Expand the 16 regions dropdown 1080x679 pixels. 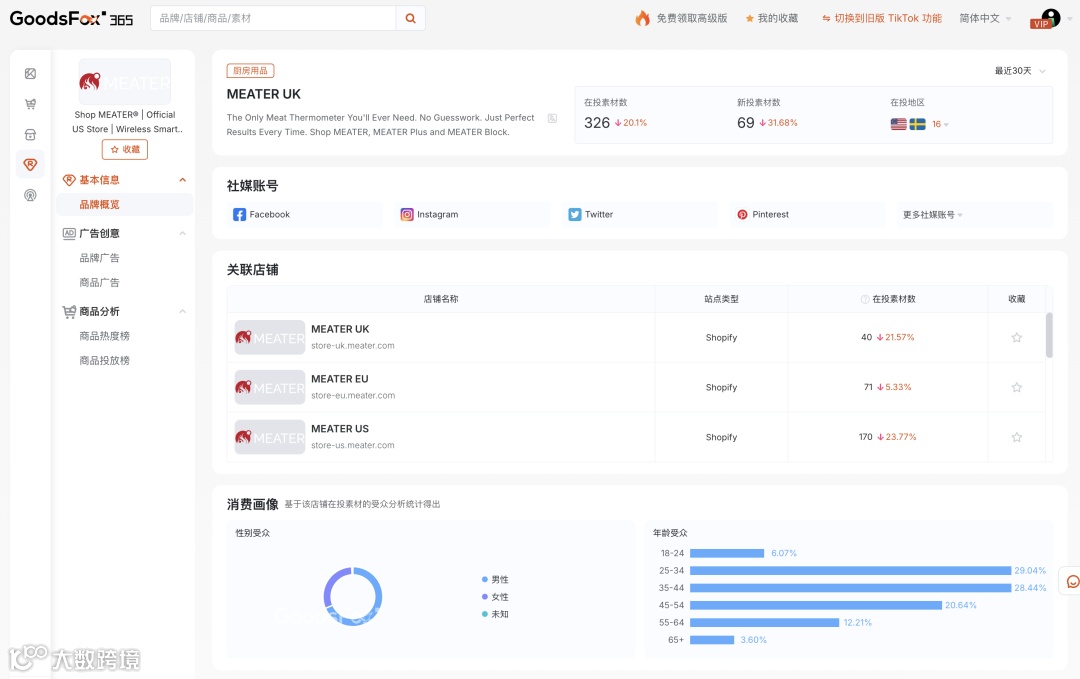tap(940, 125)
